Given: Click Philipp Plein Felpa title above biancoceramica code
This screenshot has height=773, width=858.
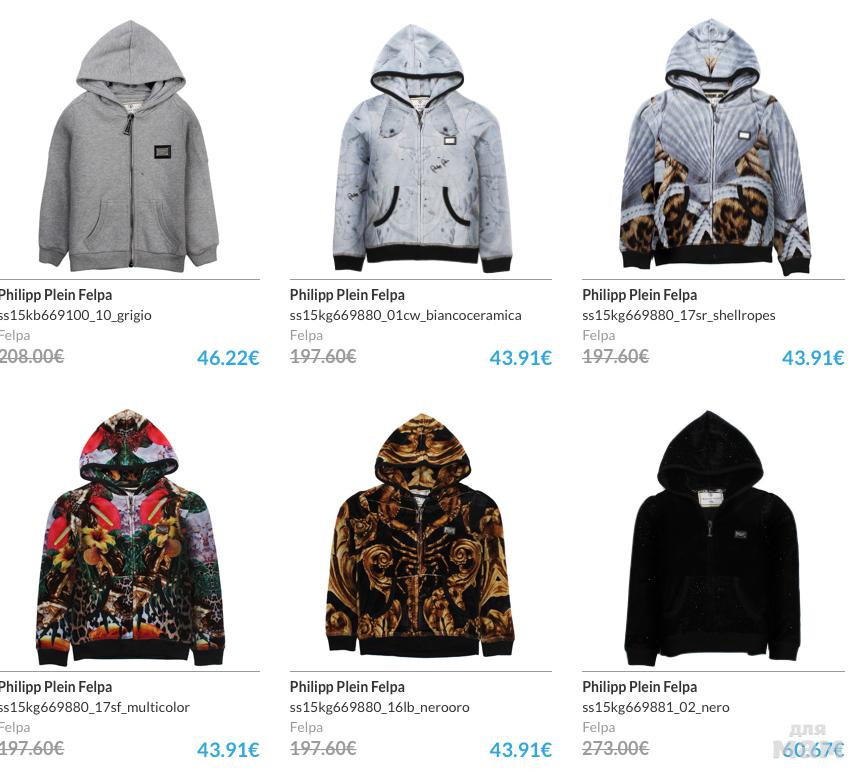Looking at the screenshot, I should point(347,295).
